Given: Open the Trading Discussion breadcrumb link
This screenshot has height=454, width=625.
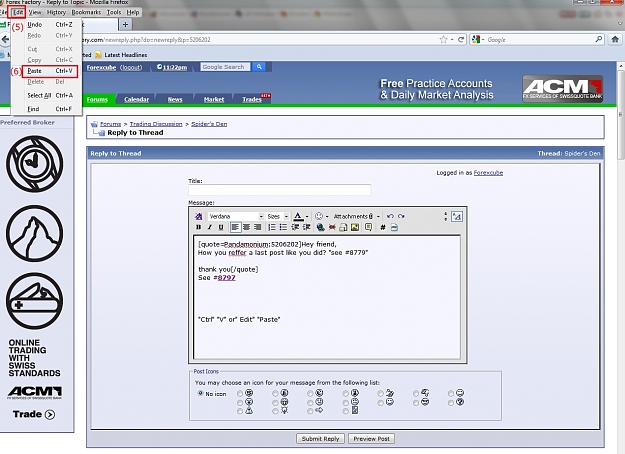Looking at the screenshot, I should (x=156, y=124).
